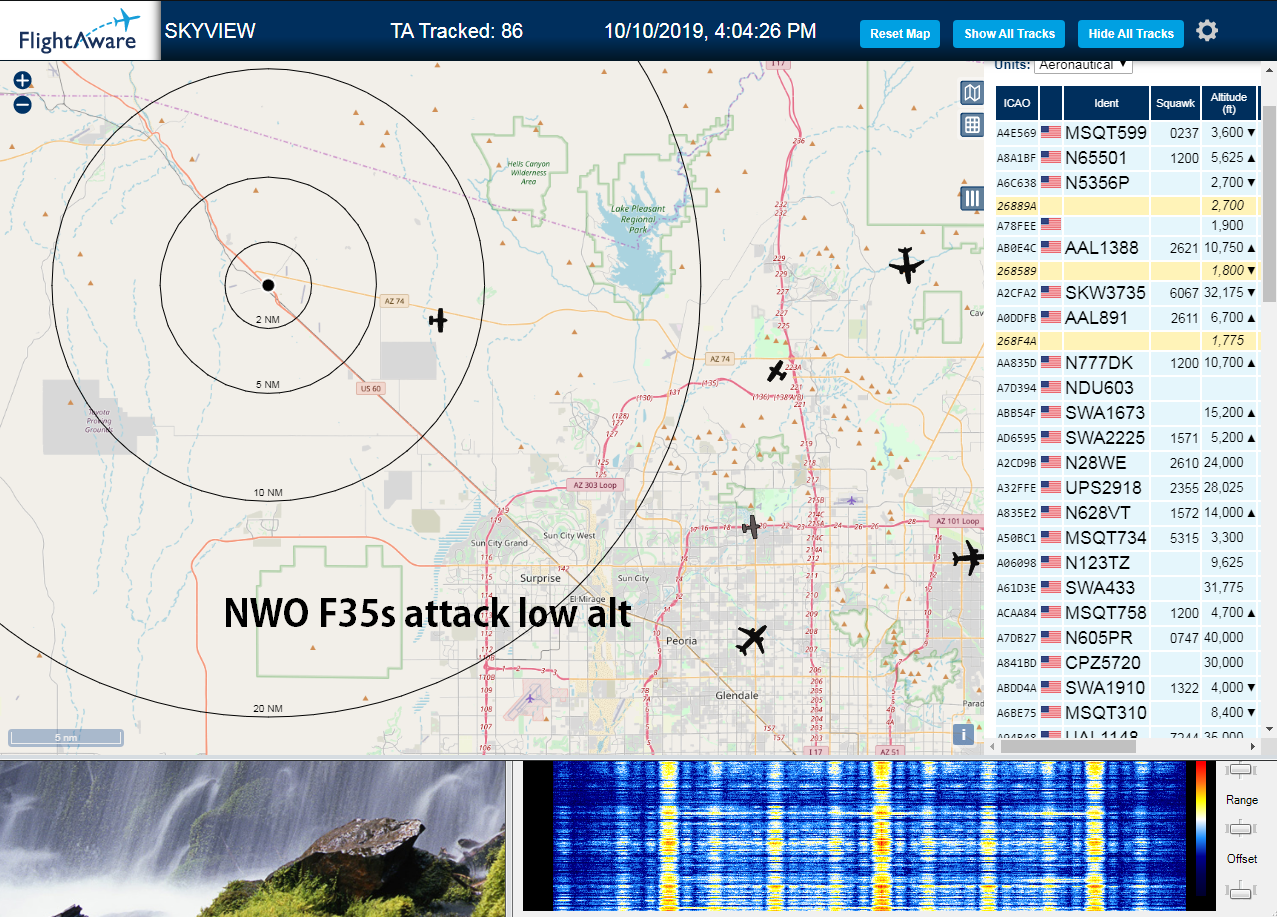Screen dimensions: 1277x917
Task: Select the SWA1673 row
Action: click(x=1127, y=412)
